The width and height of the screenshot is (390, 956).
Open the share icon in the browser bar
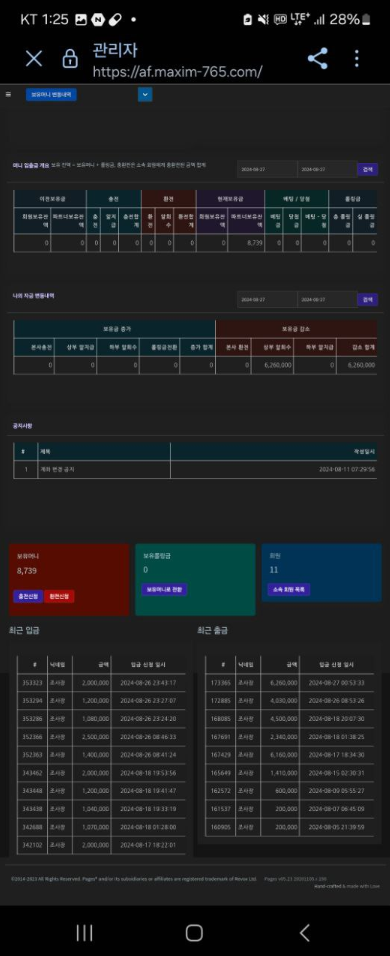317,59
